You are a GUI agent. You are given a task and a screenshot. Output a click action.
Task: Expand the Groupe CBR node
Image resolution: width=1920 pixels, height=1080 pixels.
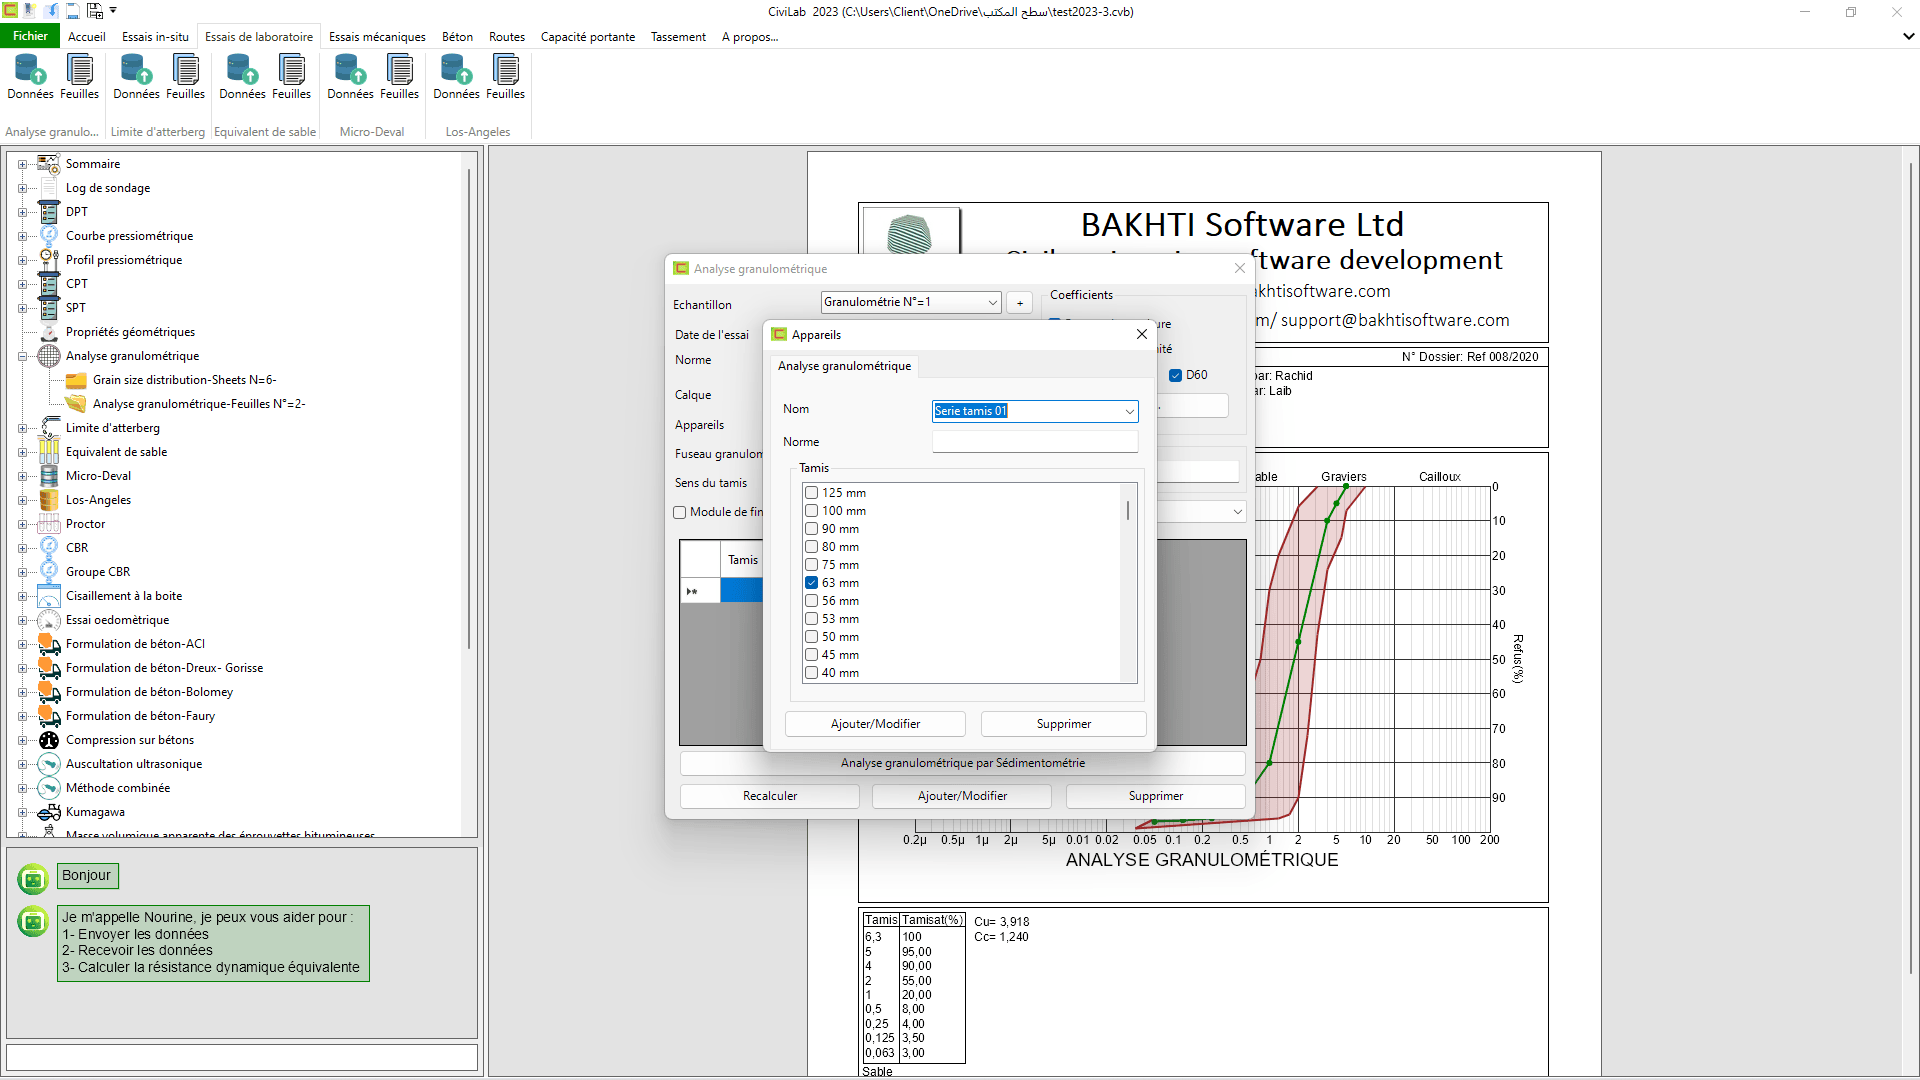pyautogui.click(x=22, y=572)
